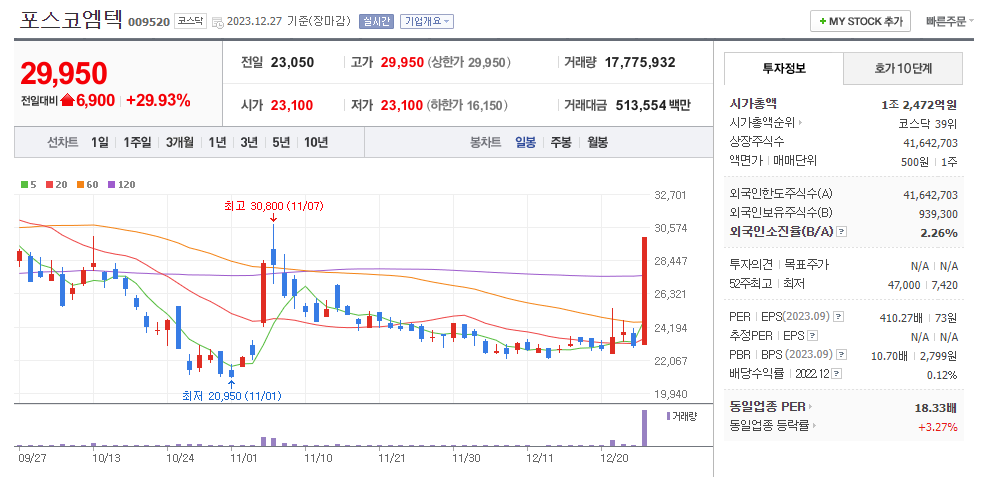Click purple 120-day moving average legend marker
982x477 pixels.
[111, 185]
